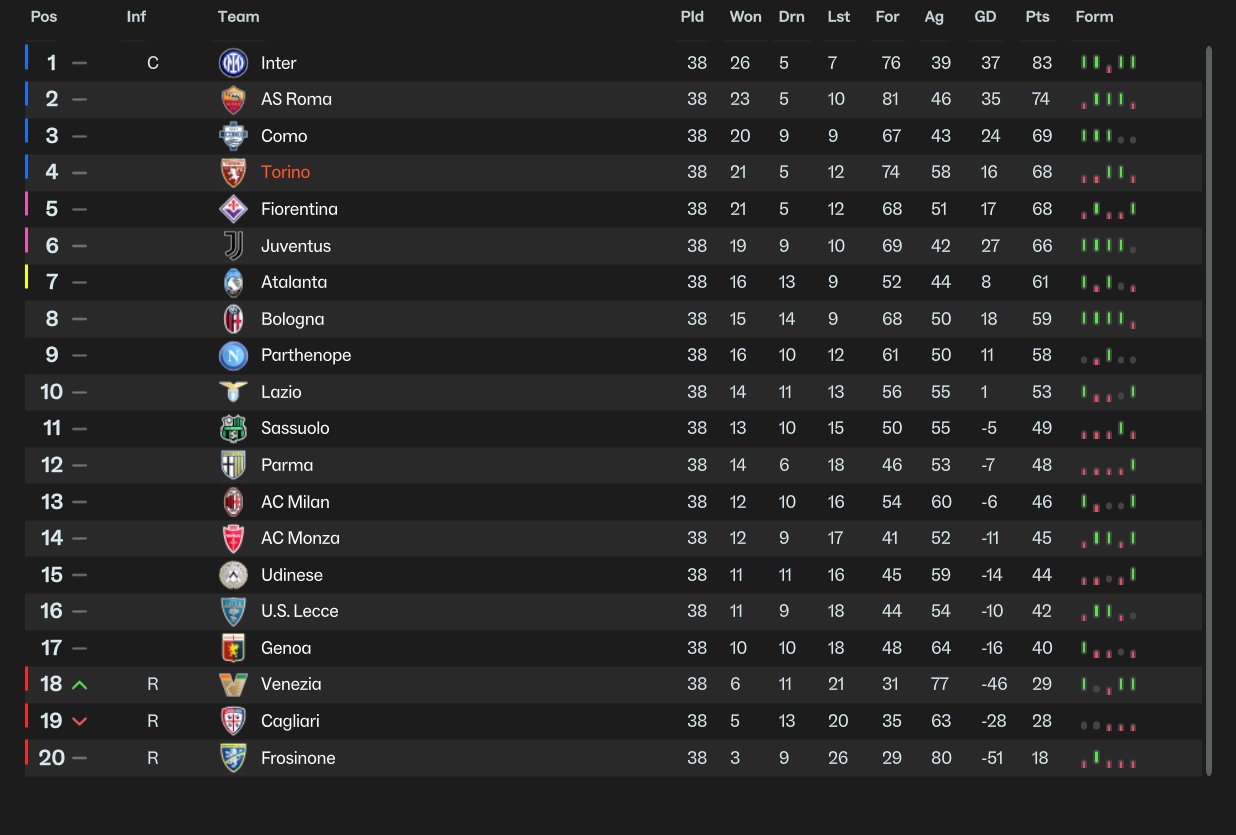The image size is (1236, 835).
Task: Click the vertical table scrollbar
Action: pos(1208,410)
